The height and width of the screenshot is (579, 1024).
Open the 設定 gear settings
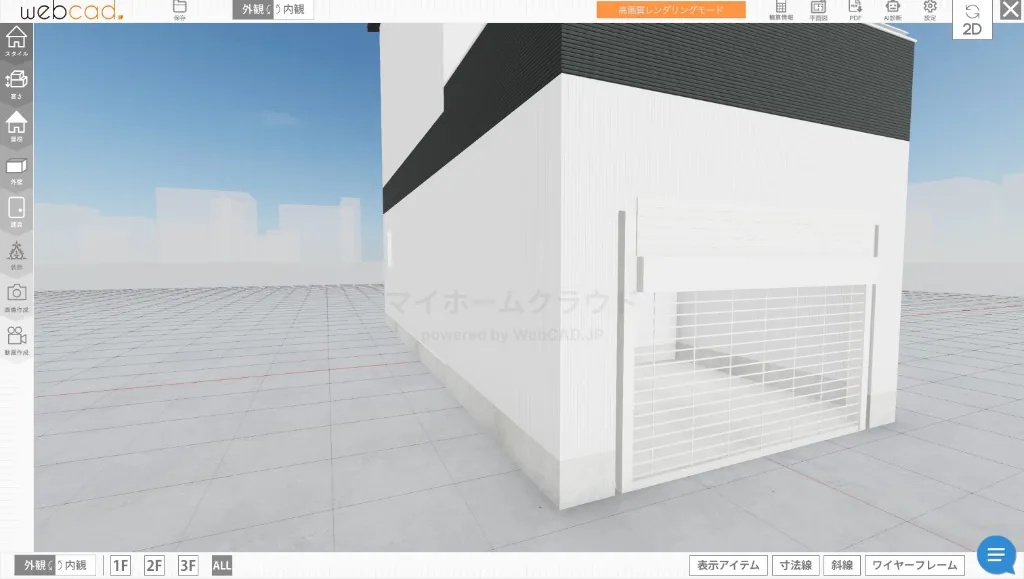(930, 10)
